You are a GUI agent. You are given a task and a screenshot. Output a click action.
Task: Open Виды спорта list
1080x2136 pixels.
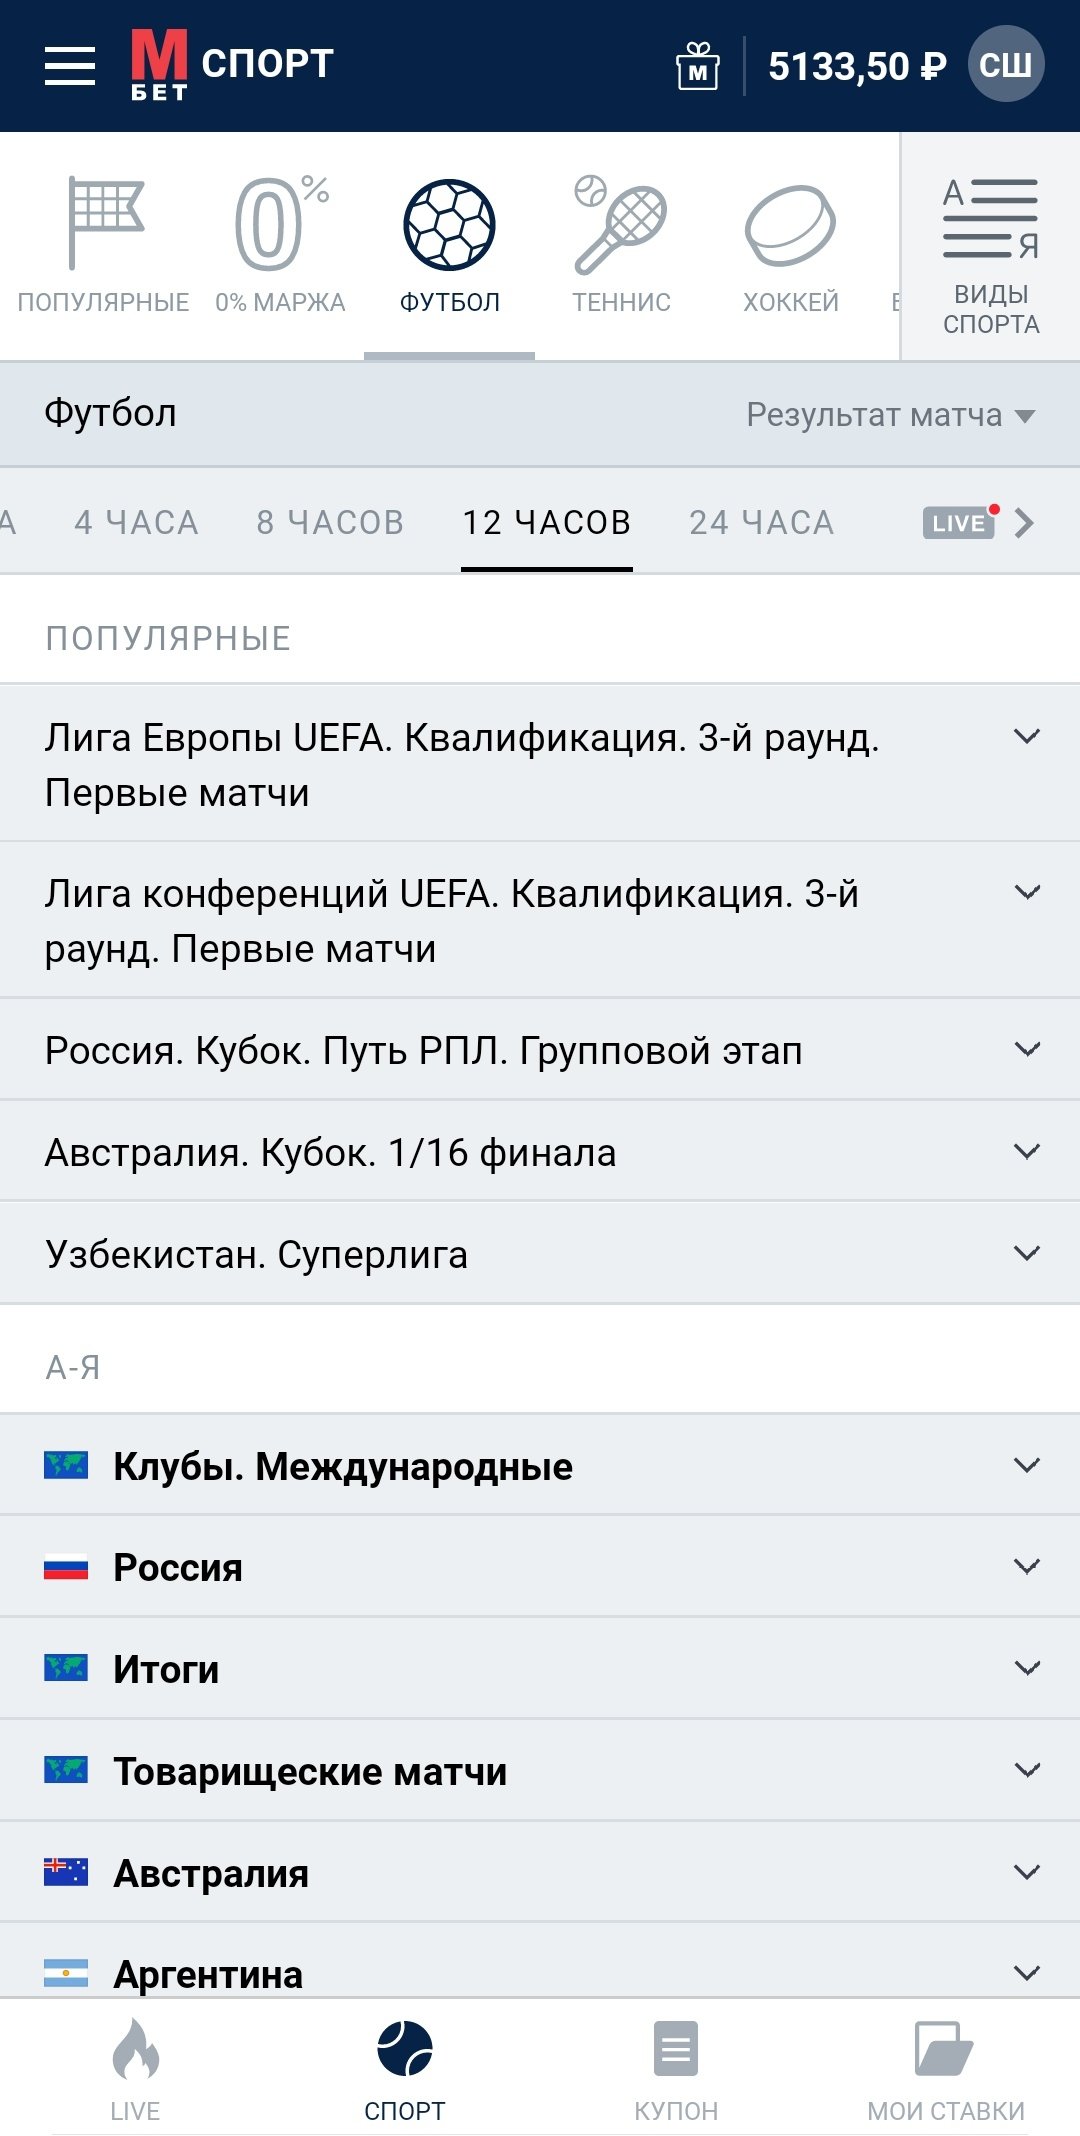tap(991, 255)
